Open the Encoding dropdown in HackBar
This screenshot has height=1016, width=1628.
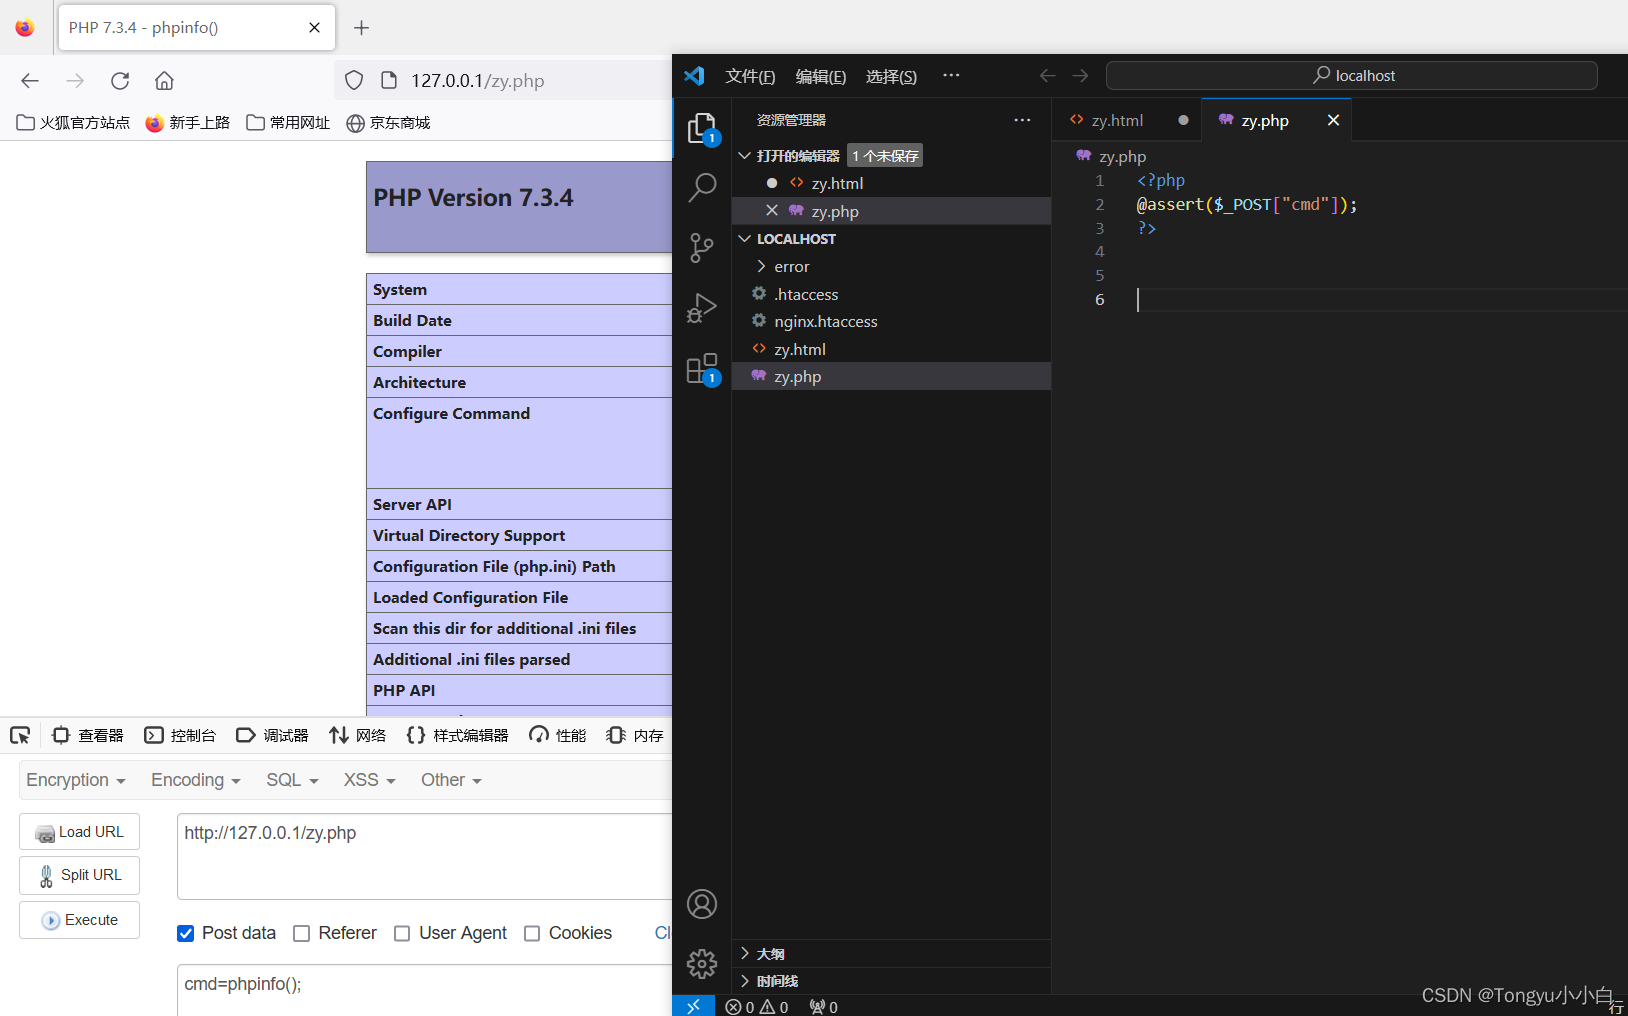point(196,780)
